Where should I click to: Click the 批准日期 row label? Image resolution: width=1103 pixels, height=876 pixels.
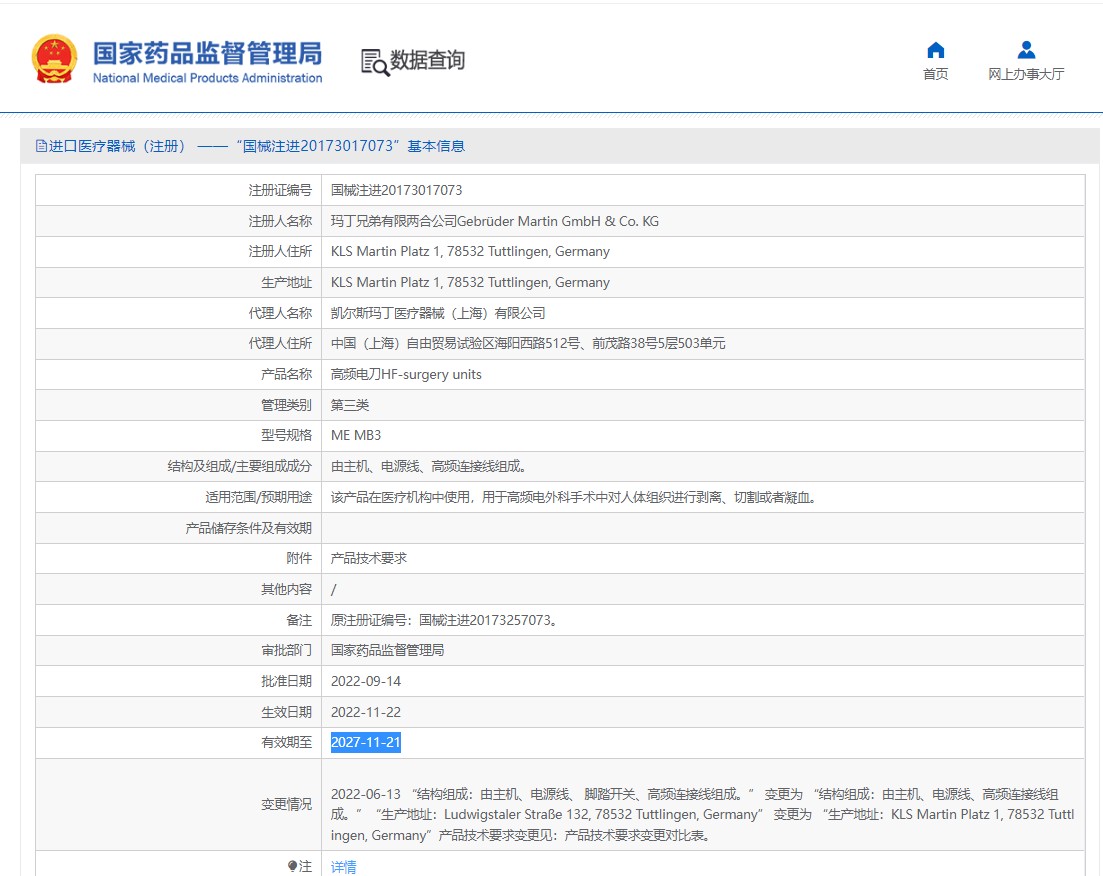pos(286,681)
